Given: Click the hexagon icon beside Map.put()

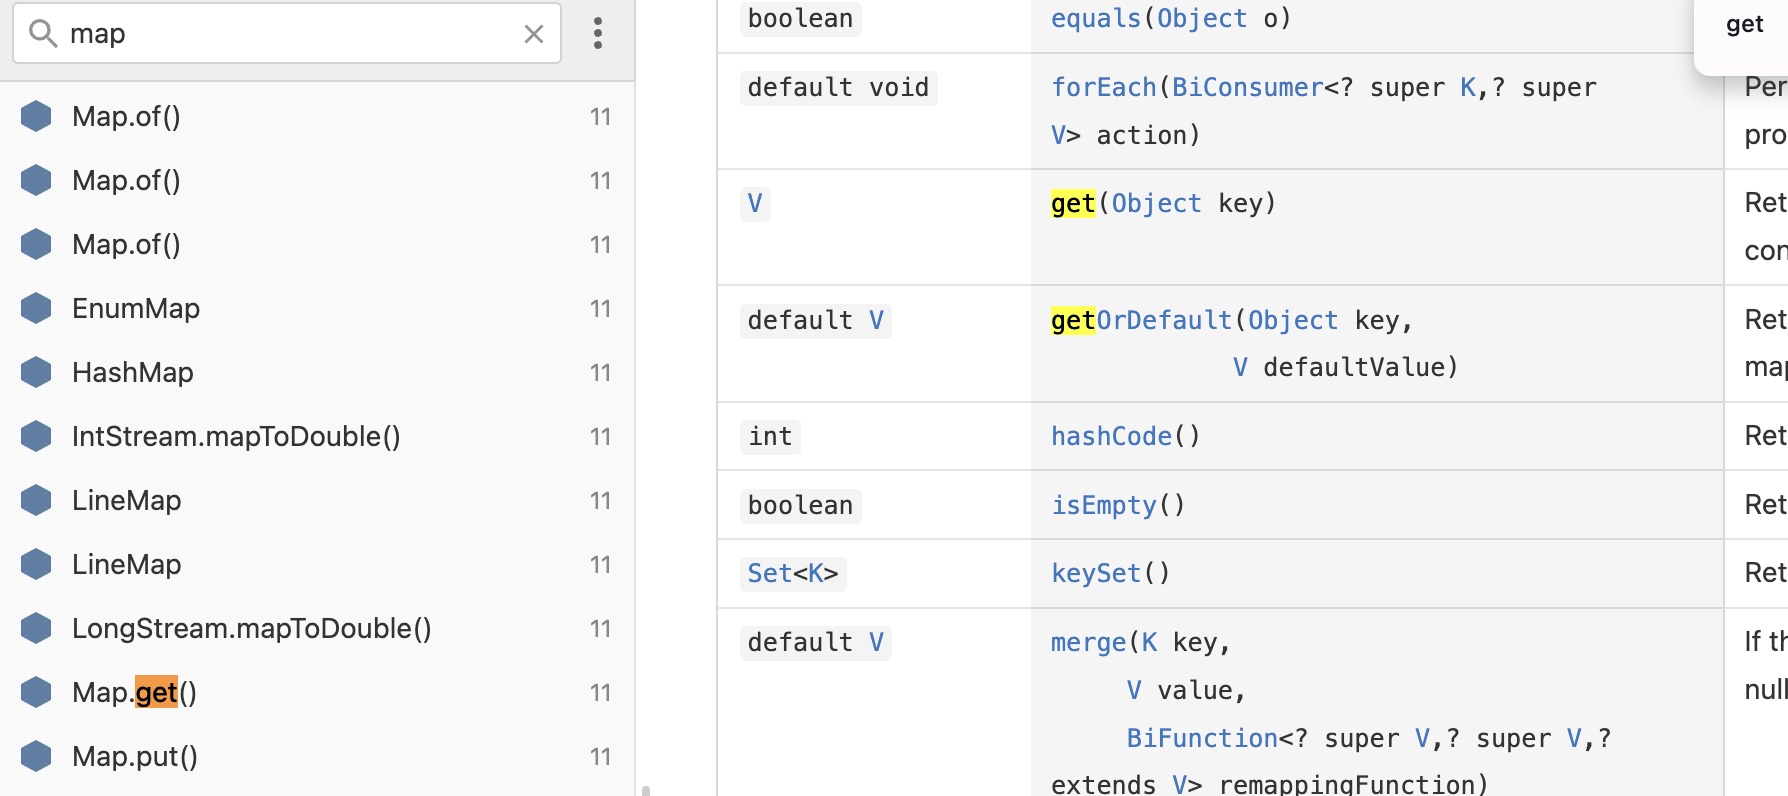Looking at the screenshot, I should [36, 756].
